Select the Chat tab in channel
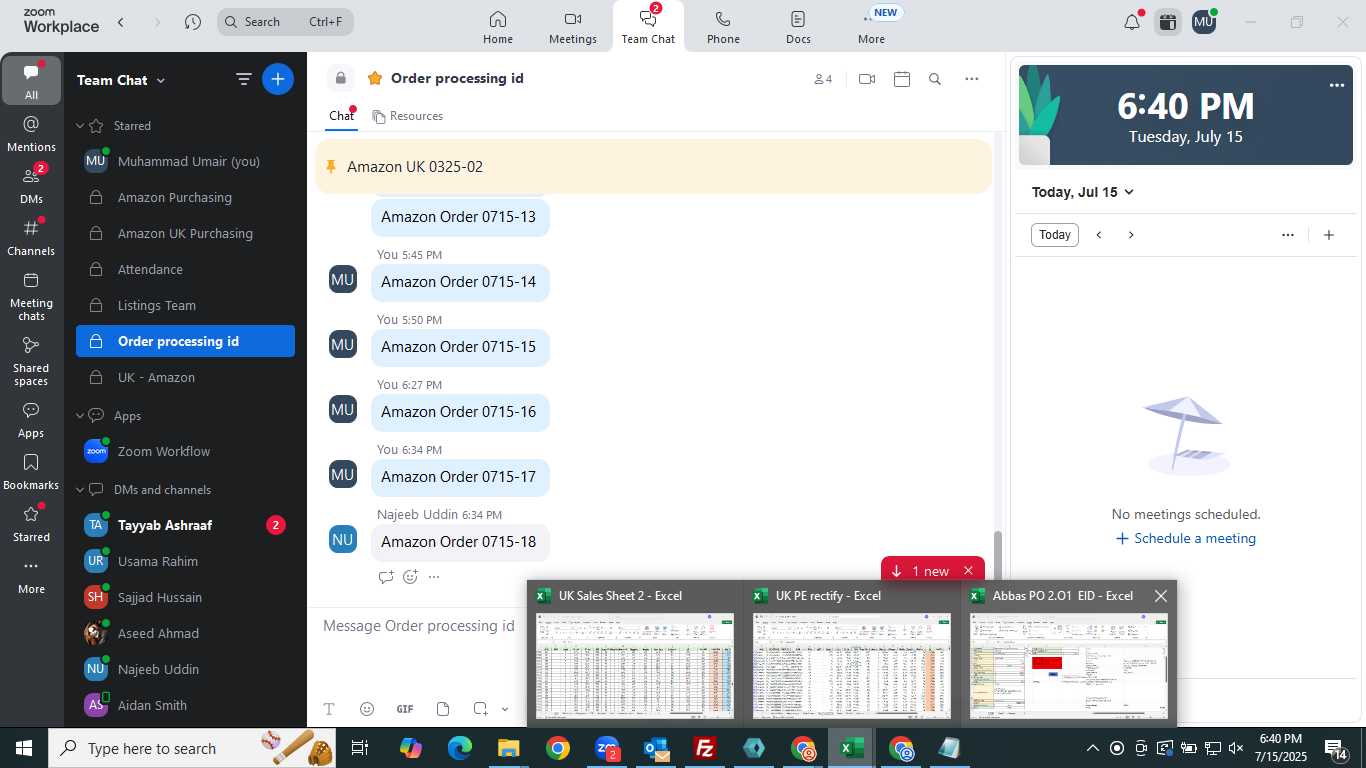The height and width of the screenshot is (768, 1366). (x=341, y=116)
